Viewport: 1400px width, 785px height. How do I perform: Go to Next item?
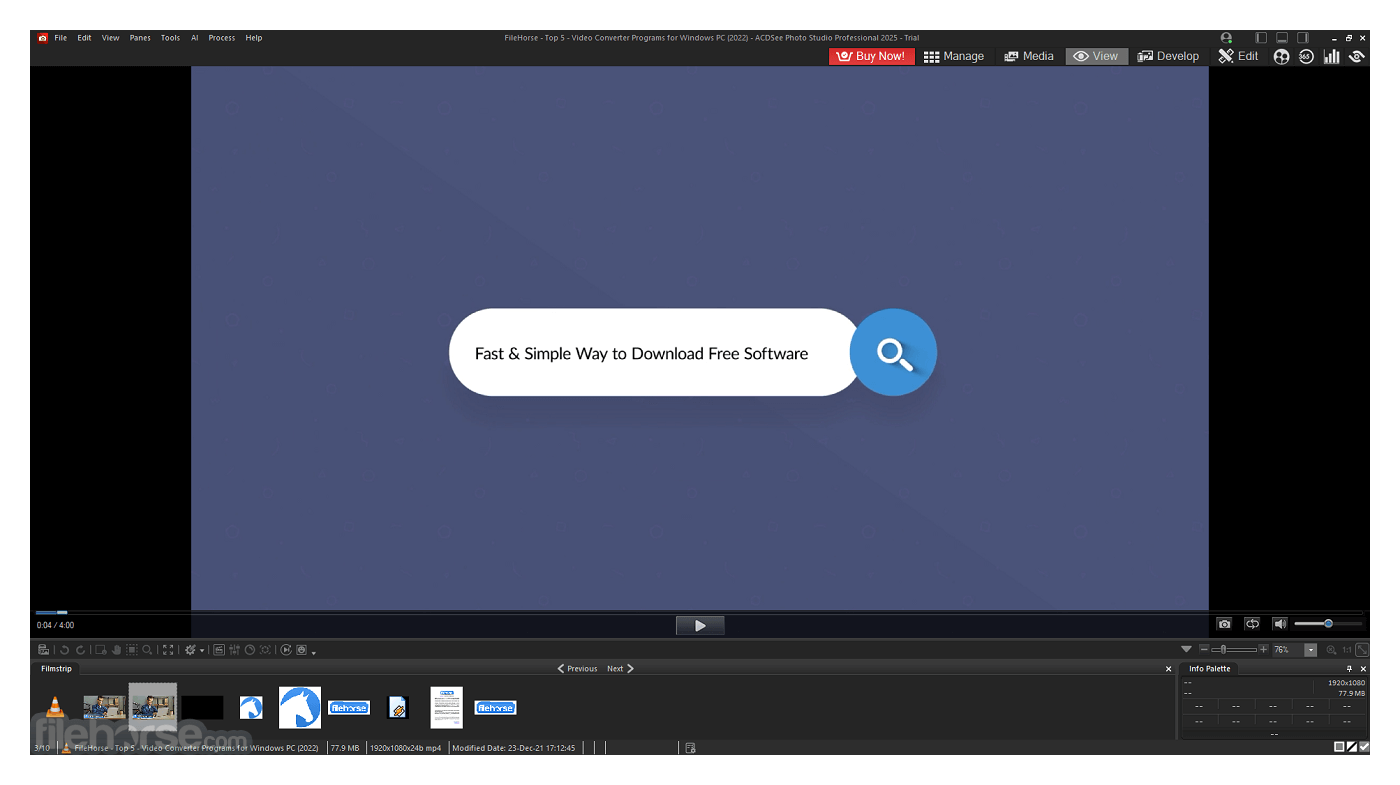pos(620,669)
